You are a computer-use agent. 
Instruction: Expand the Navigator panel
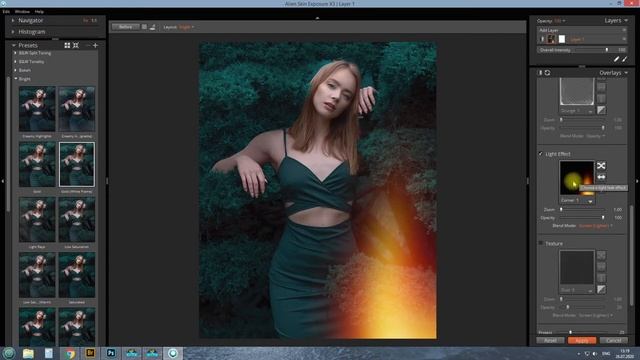13,20
